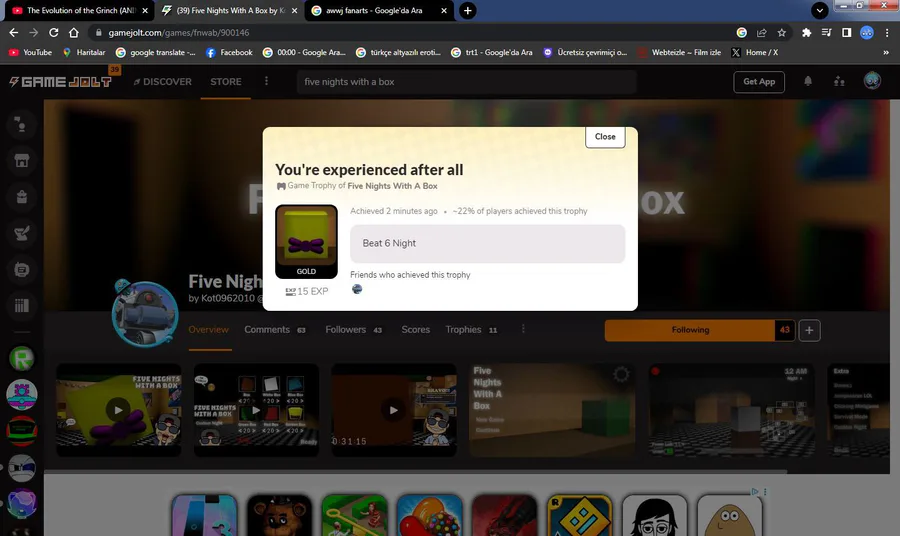This screenshot has height=536, width=900.
Task: Go back in browser history
Action: 14,33
